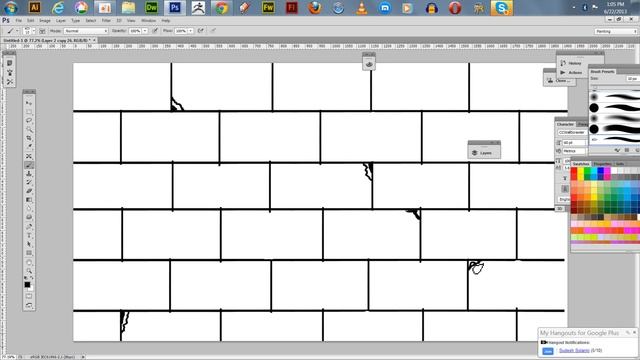This screenshot has height=360, width=640.
Task: Open the Image menu
Action: [45, 20]
